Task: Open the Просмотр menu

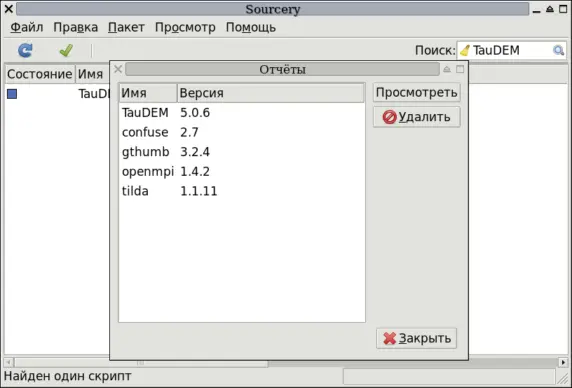Action: (x=185, y=27)
